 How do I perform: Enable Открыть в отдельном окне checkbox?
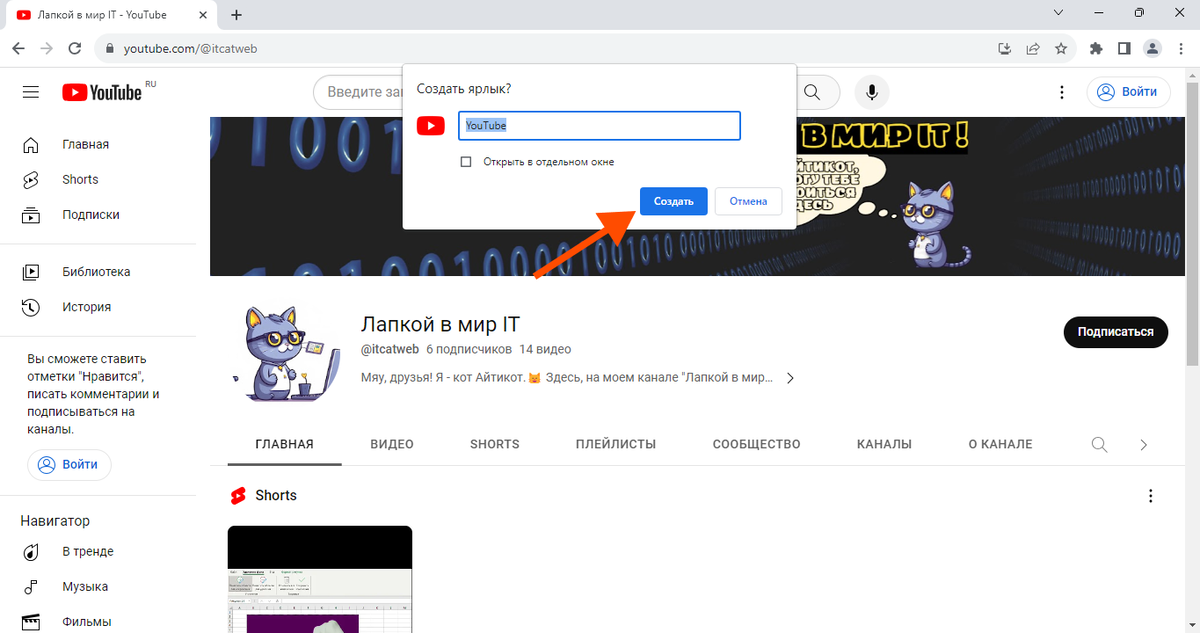(466, 162)
